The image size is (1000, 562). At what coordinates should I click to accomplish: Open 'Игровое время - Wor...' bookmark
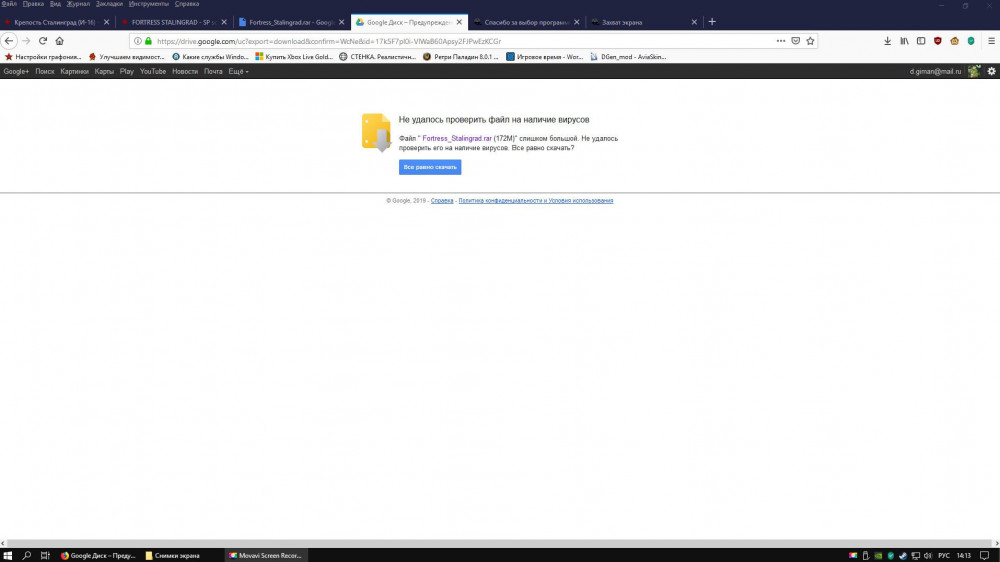(x=545, y=57)
